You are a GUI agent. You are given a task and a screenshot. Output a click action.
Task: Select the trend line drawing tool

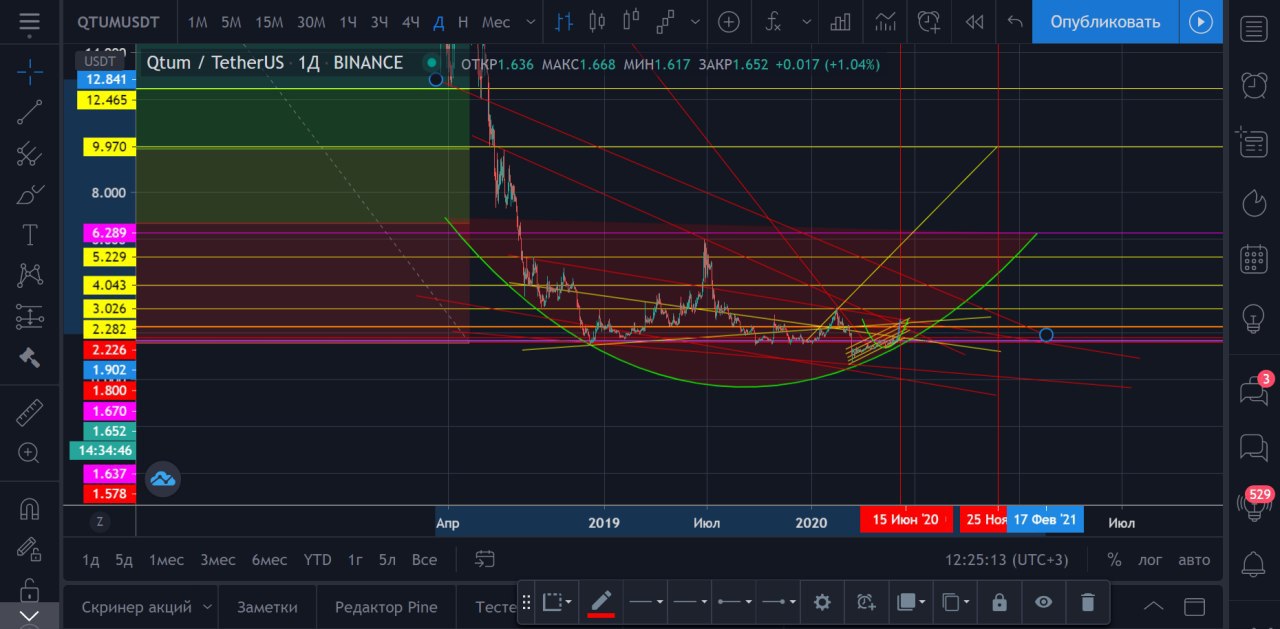tap(30, 112)
